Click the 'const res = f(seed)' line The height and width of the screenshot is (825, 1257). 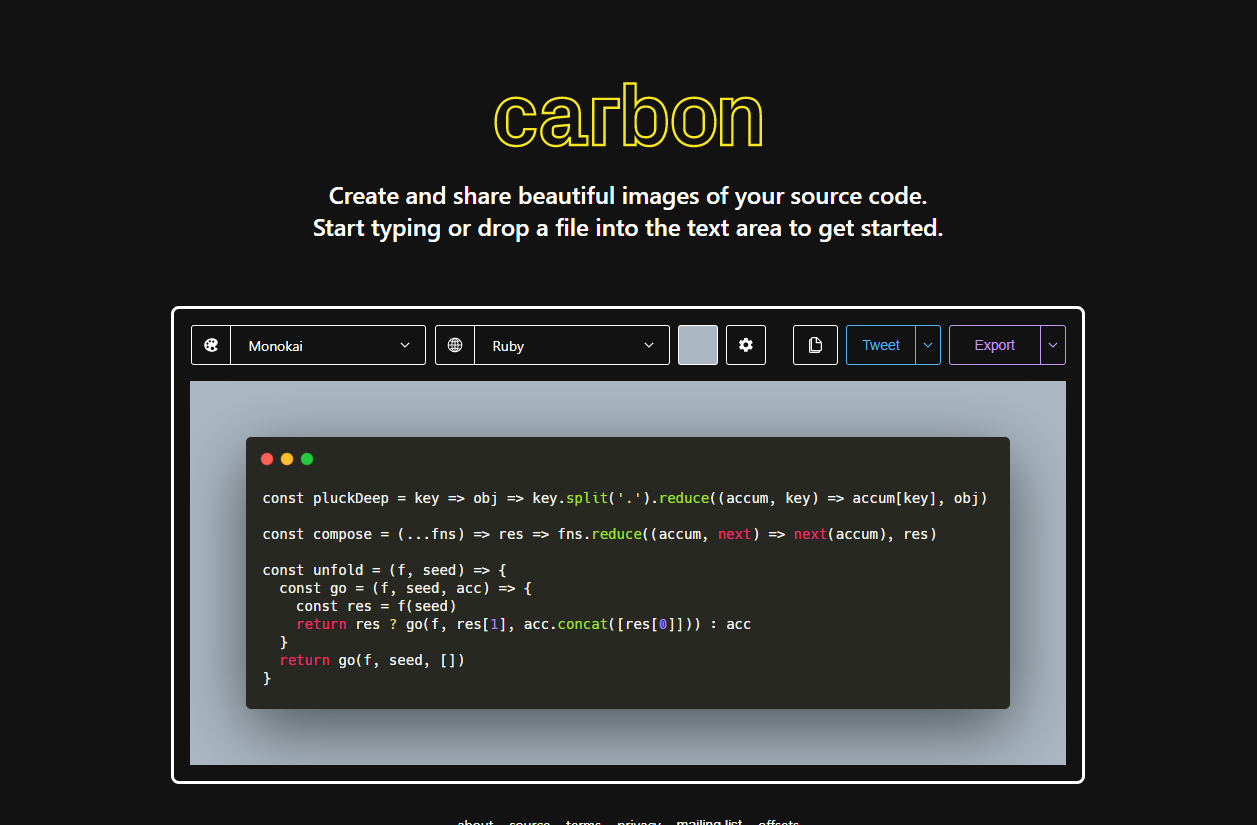(x=376, y=606)
